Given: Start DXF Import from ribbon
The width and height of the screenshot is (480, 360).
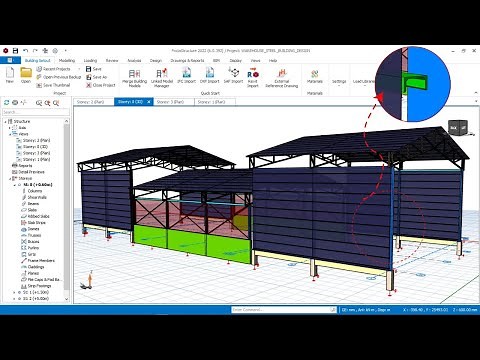Looking at the screenshot, I should pos(210,73).
